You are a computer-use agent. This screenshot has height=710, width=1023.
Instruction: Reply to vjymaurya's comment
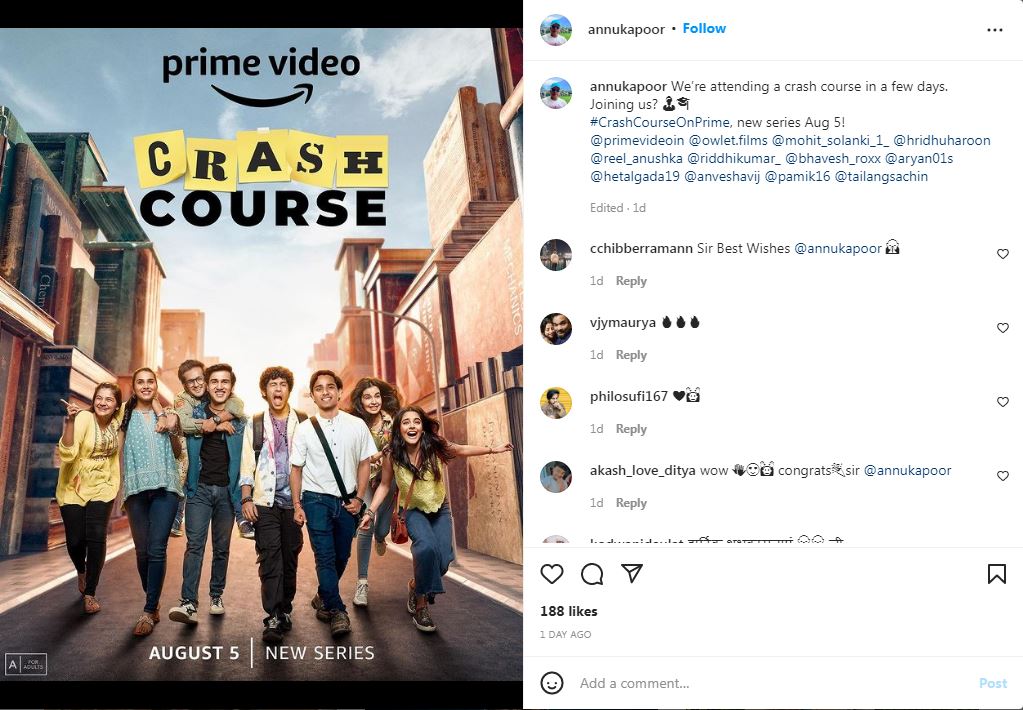click(x=631, y=355)
